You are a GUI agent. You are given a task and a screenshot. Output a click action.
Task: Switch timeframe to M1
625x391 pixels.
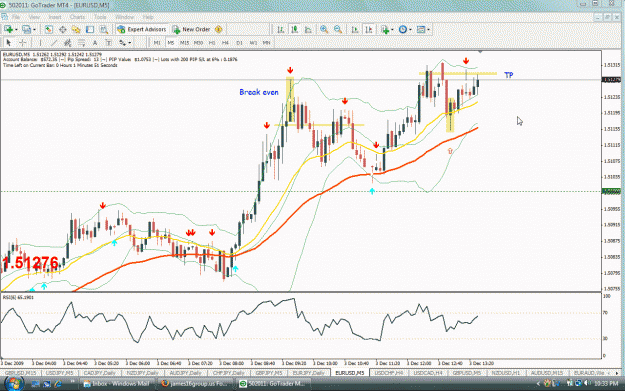(x=157, y=43)
